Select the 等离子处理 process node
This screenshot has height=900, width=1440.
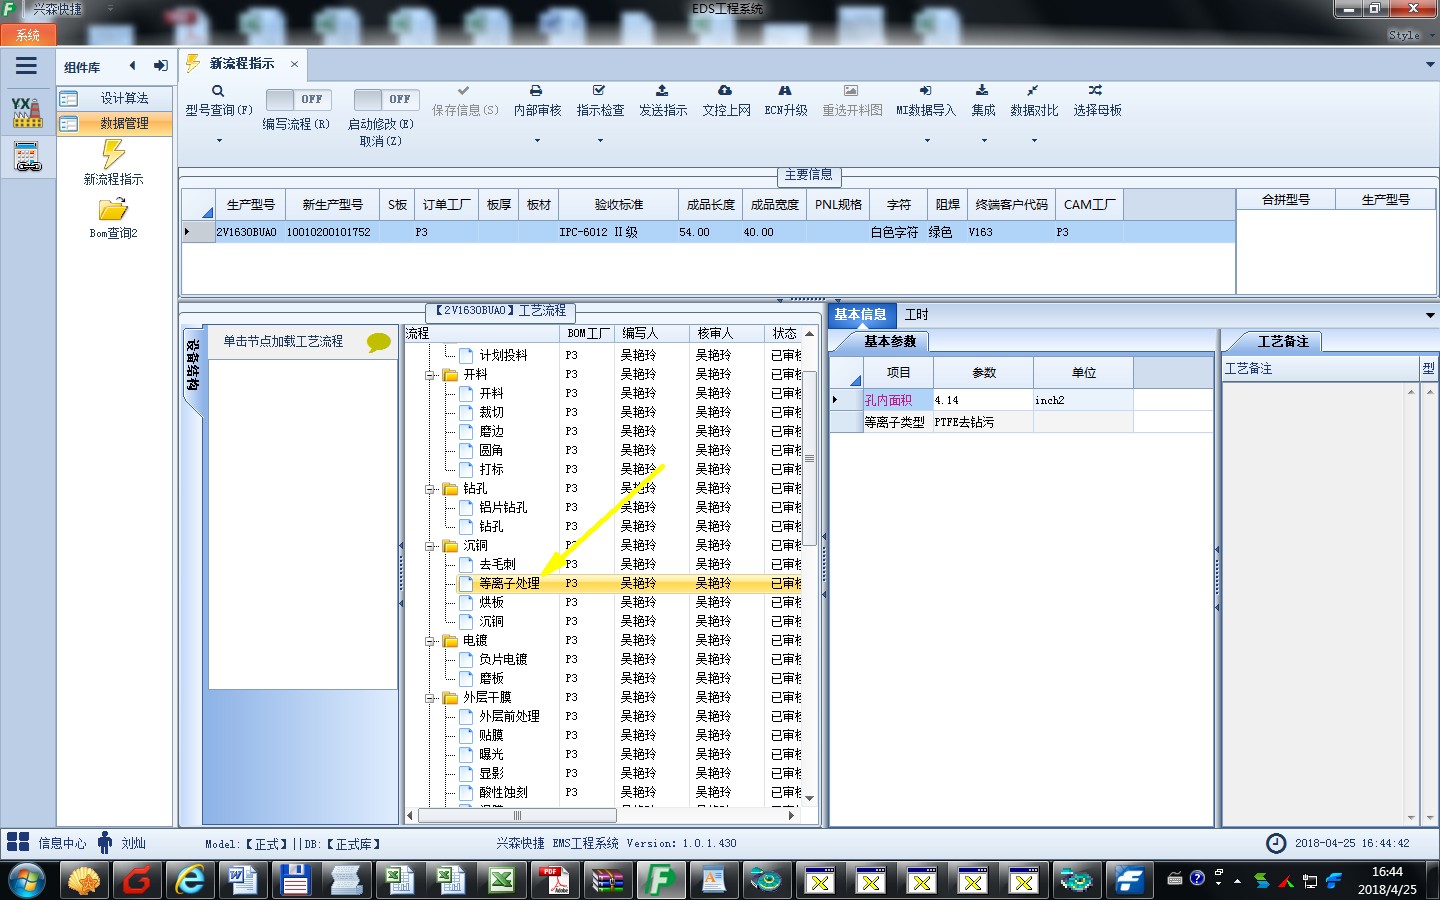click(x=509, y=583)
